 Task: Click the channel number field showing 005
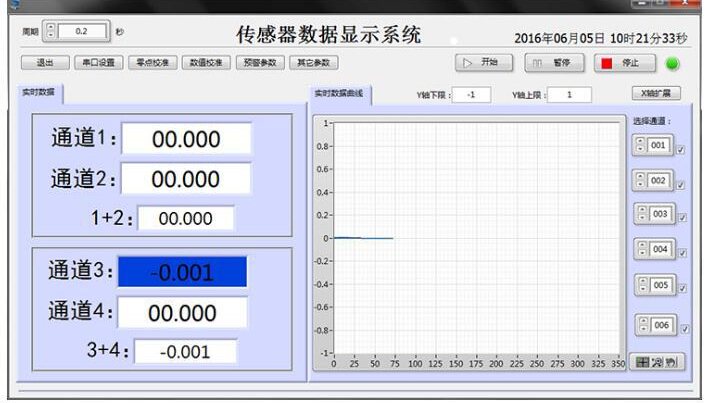click(x=661, y=285)
